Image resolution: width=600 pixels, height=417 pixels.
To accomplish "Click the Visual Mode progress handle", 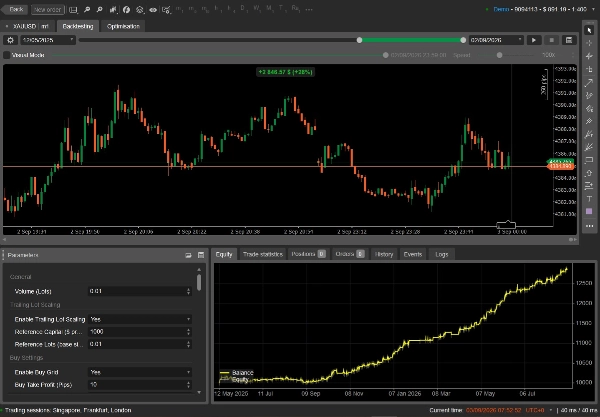I will 385,55.
